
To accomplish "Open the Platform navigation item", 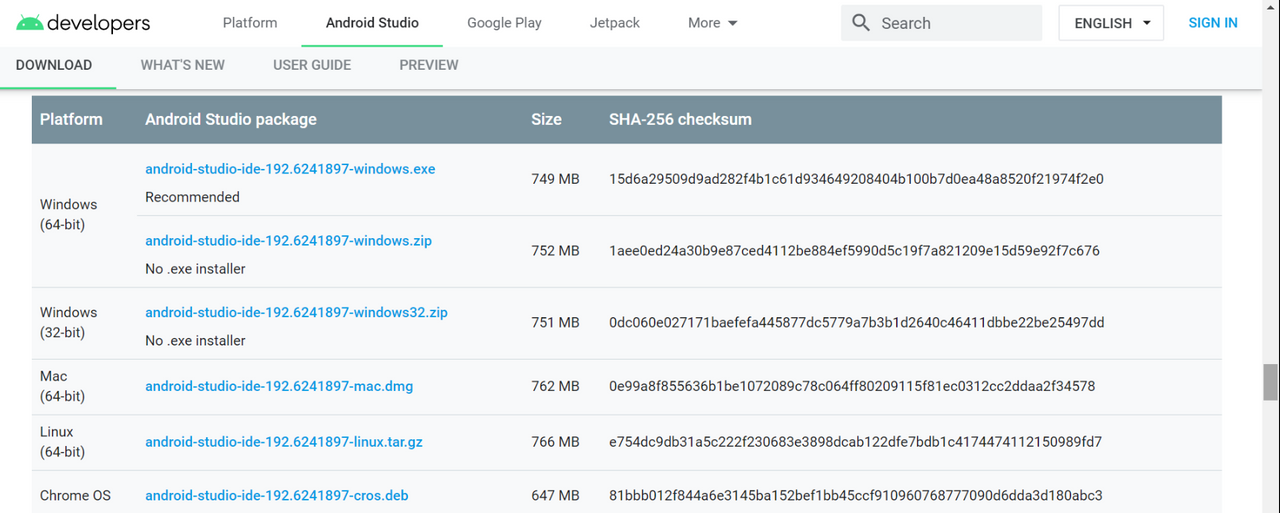I will click(x=250, y=23).
